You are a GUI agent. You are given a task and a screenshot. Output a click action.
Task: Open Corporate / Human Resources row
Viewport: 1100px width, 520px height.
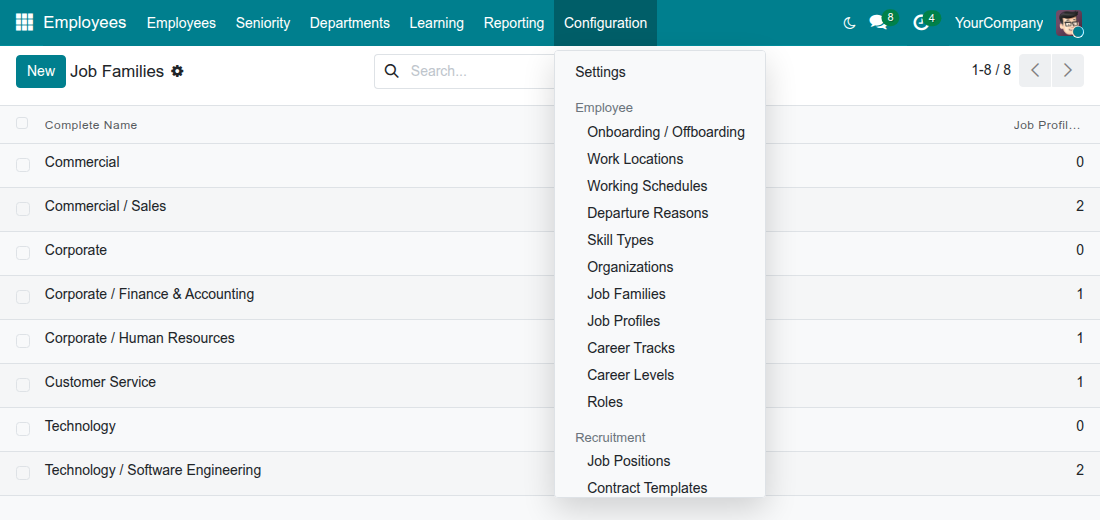[550, 341]
